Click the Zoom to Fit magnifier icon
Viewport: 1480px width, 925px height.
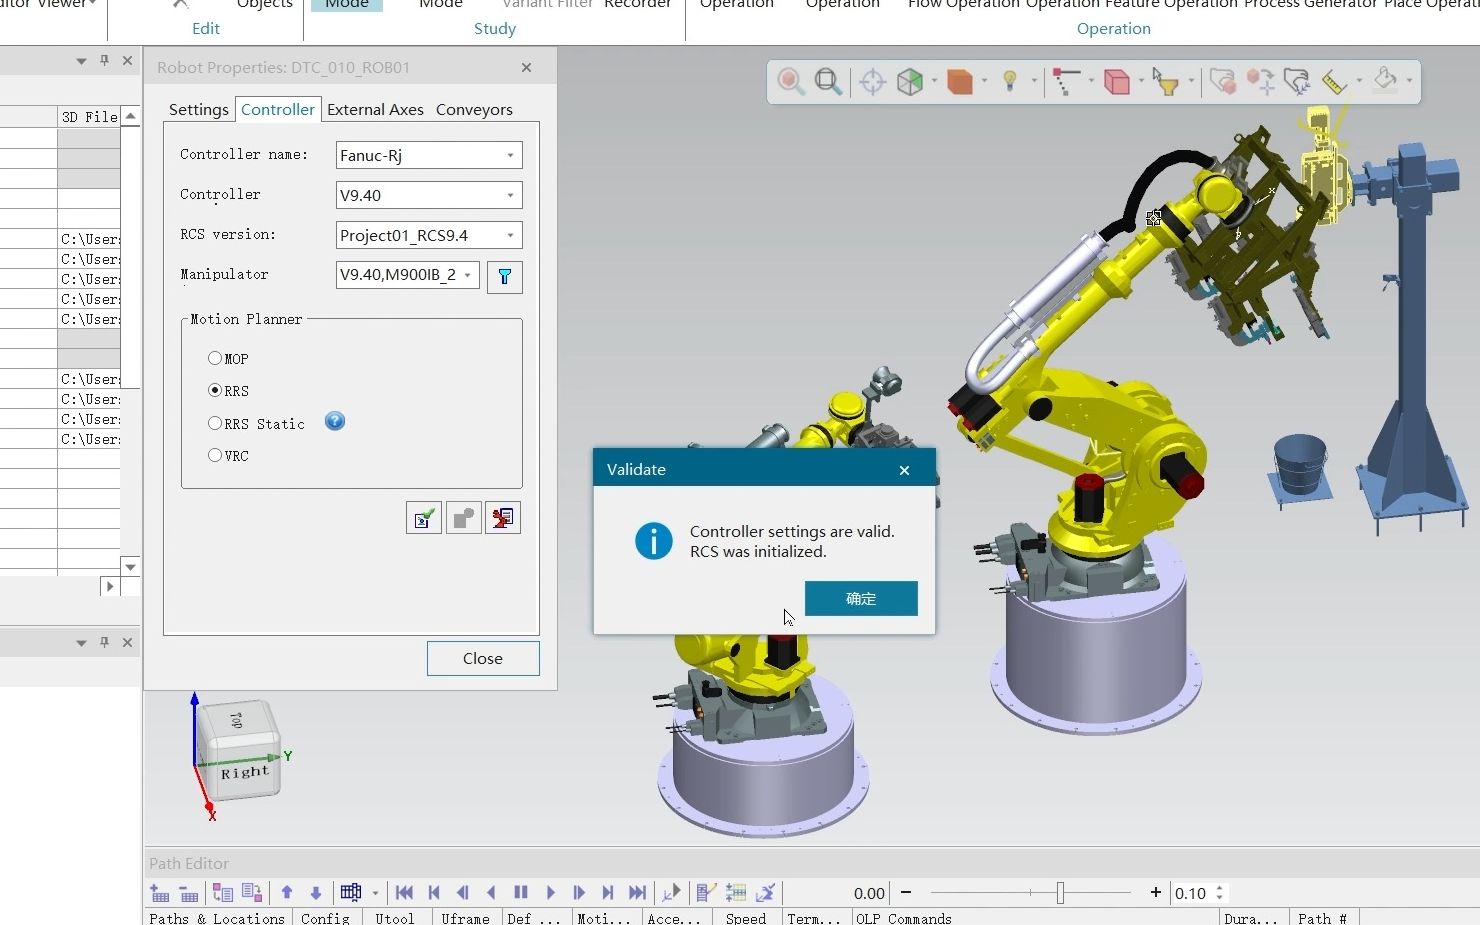coord(827,81)
